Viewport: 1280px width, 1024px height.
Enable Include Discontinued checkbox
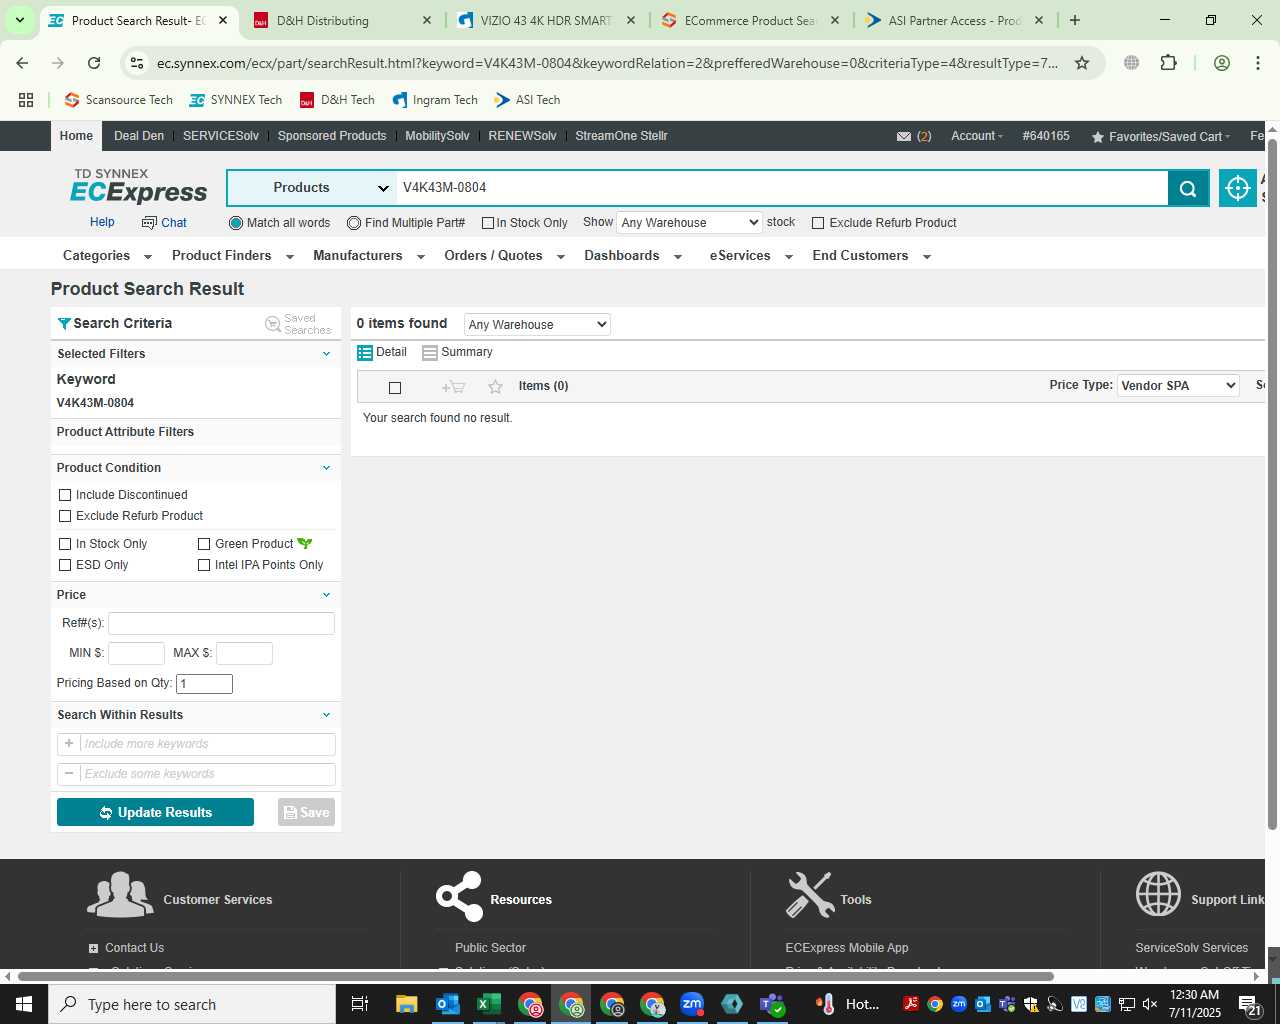[x=65, y=495]
